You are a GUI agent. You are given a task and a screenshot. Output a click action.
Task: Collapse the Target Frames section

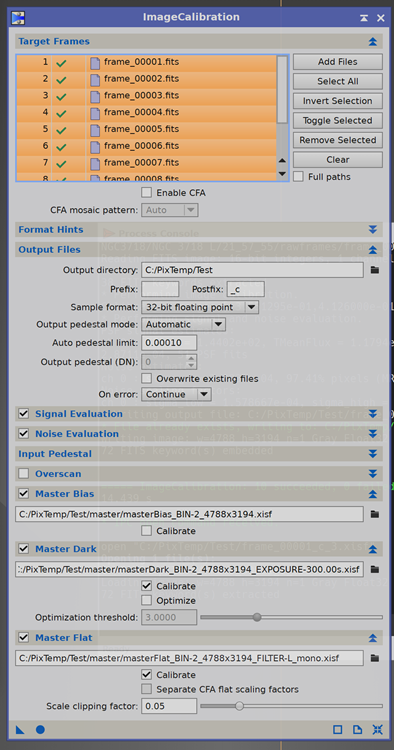pos(373,42)
